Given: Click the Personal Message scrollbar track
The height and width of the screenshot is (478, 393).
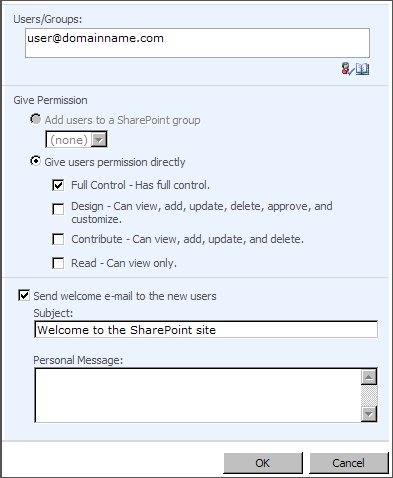Looking at the screenshot, I should coord(369,396).
